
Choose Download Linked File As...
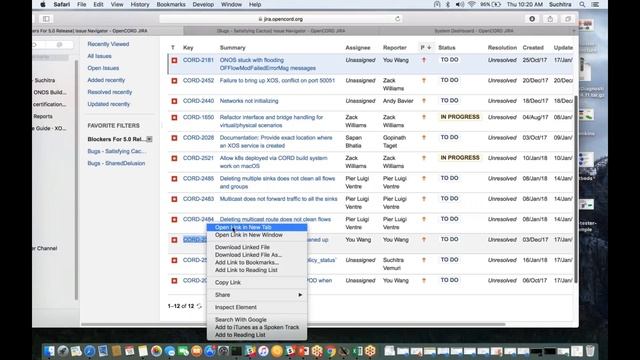(257, 255)
